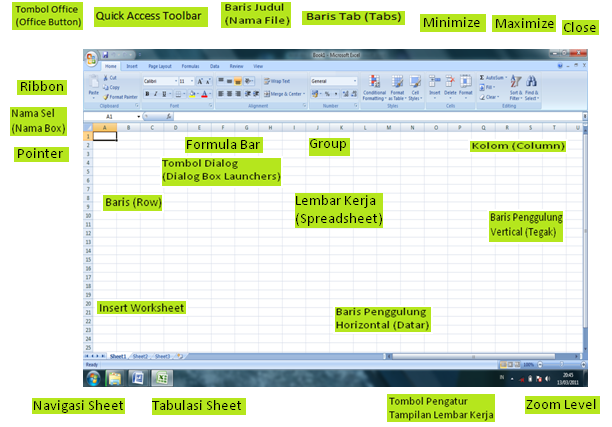Click the zoom level slider in status bar

560,365
